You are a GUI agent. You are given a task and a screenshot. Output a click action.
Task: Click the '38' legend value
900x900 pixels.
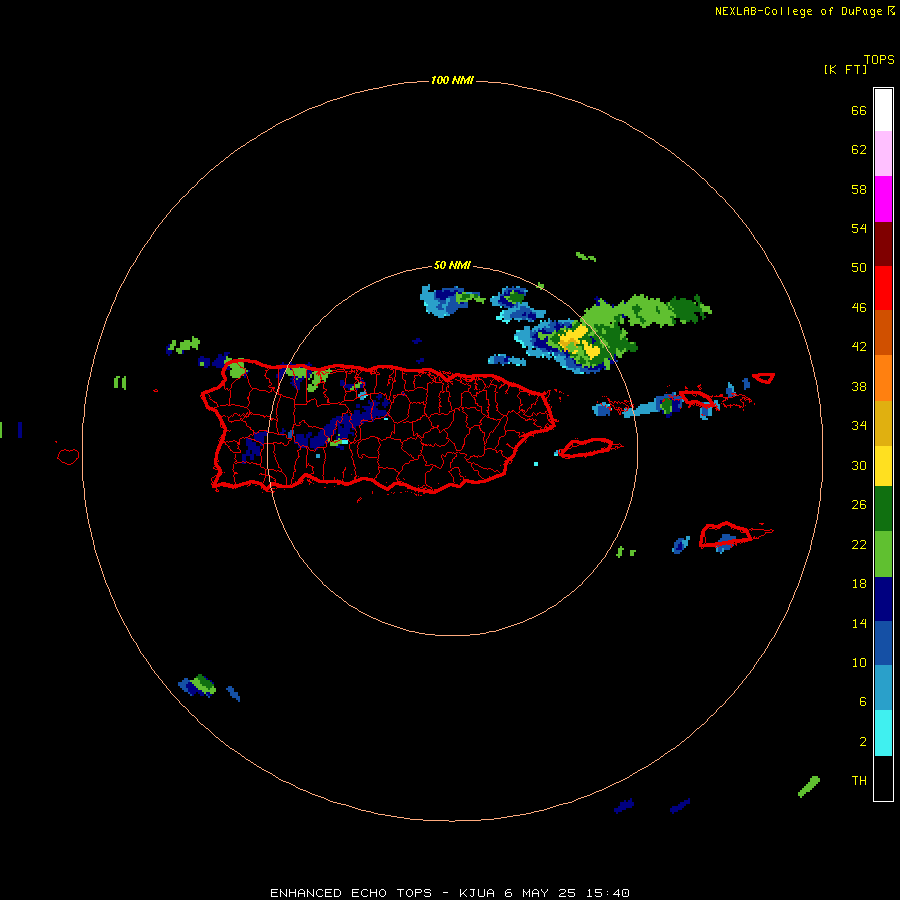click(x=859, y=386)
